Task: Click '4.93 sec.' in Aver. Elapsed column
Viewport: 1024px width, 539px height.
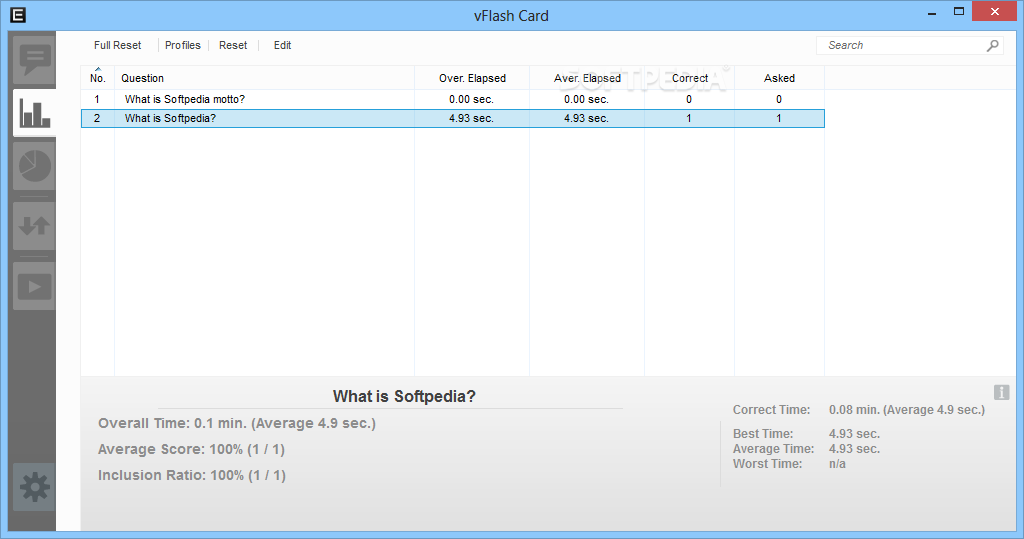Action: click(586, 118)
